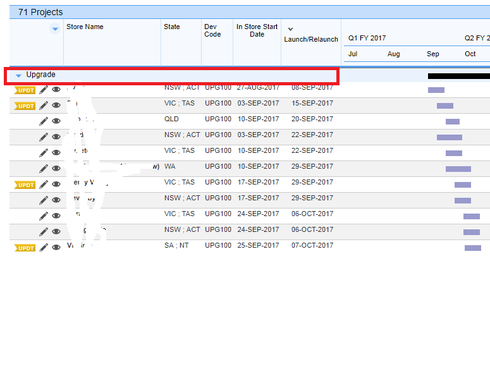Click 'UPG100' dev code in the WA row
The image size is (490, 388).
click(x=218, y=166)
